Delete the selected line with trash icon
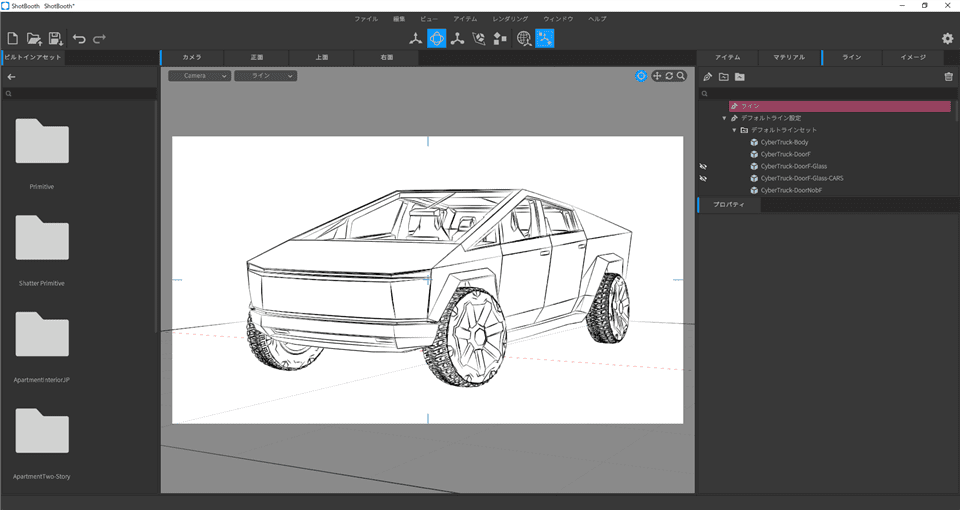This screenshot has height=510, width=960. 948,77
